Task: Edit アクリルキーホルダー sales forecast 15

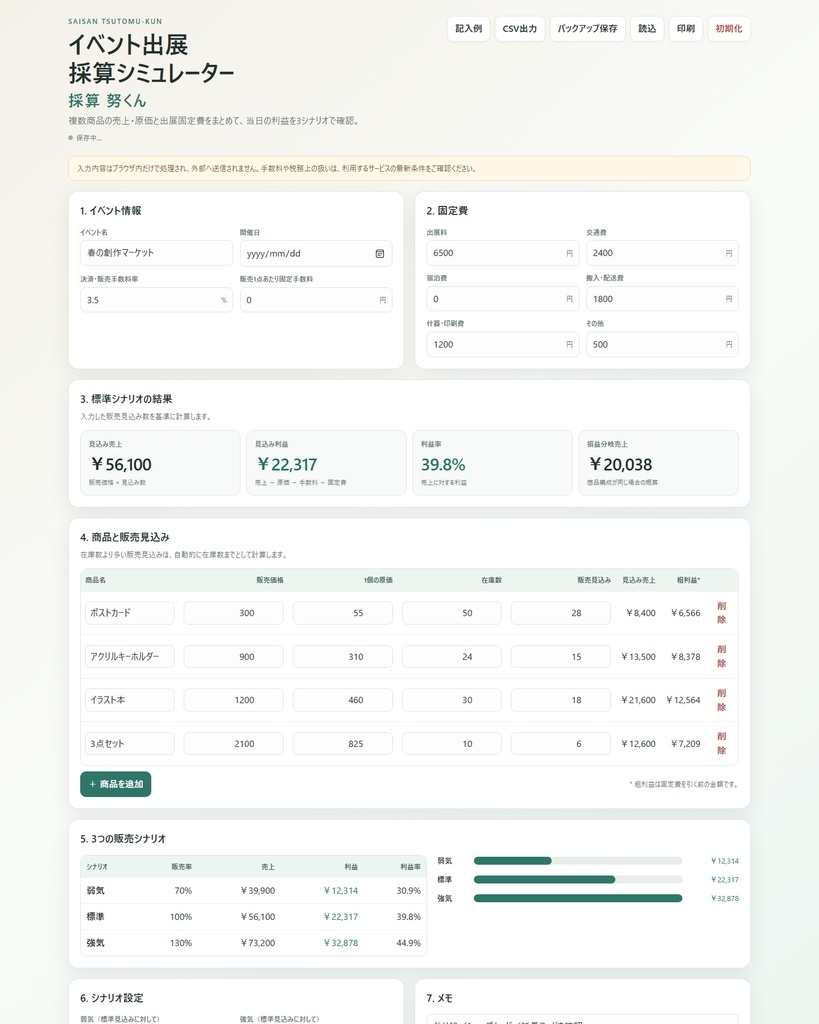Action: coord(561,656)
